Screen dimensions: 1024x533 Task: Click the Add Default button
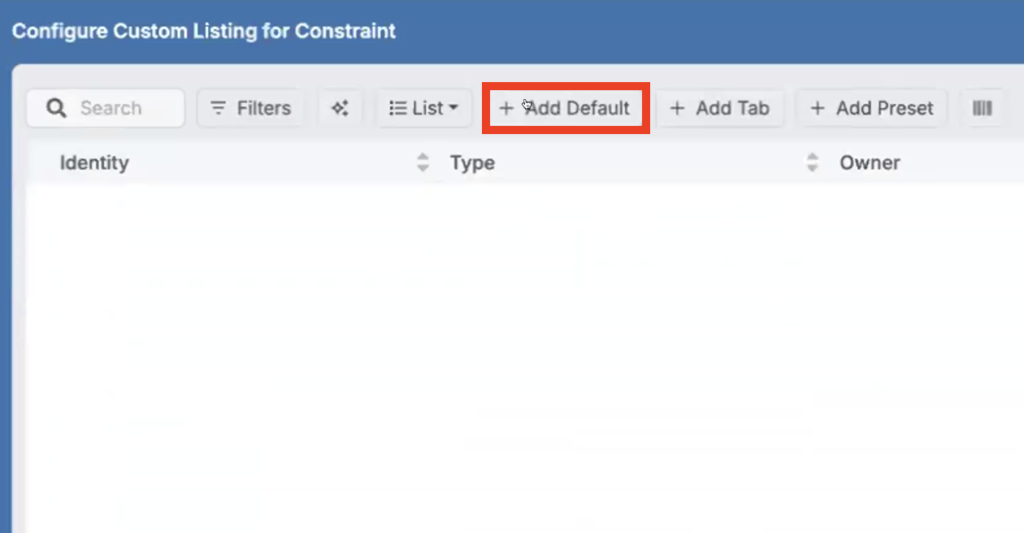click(565, 108)
